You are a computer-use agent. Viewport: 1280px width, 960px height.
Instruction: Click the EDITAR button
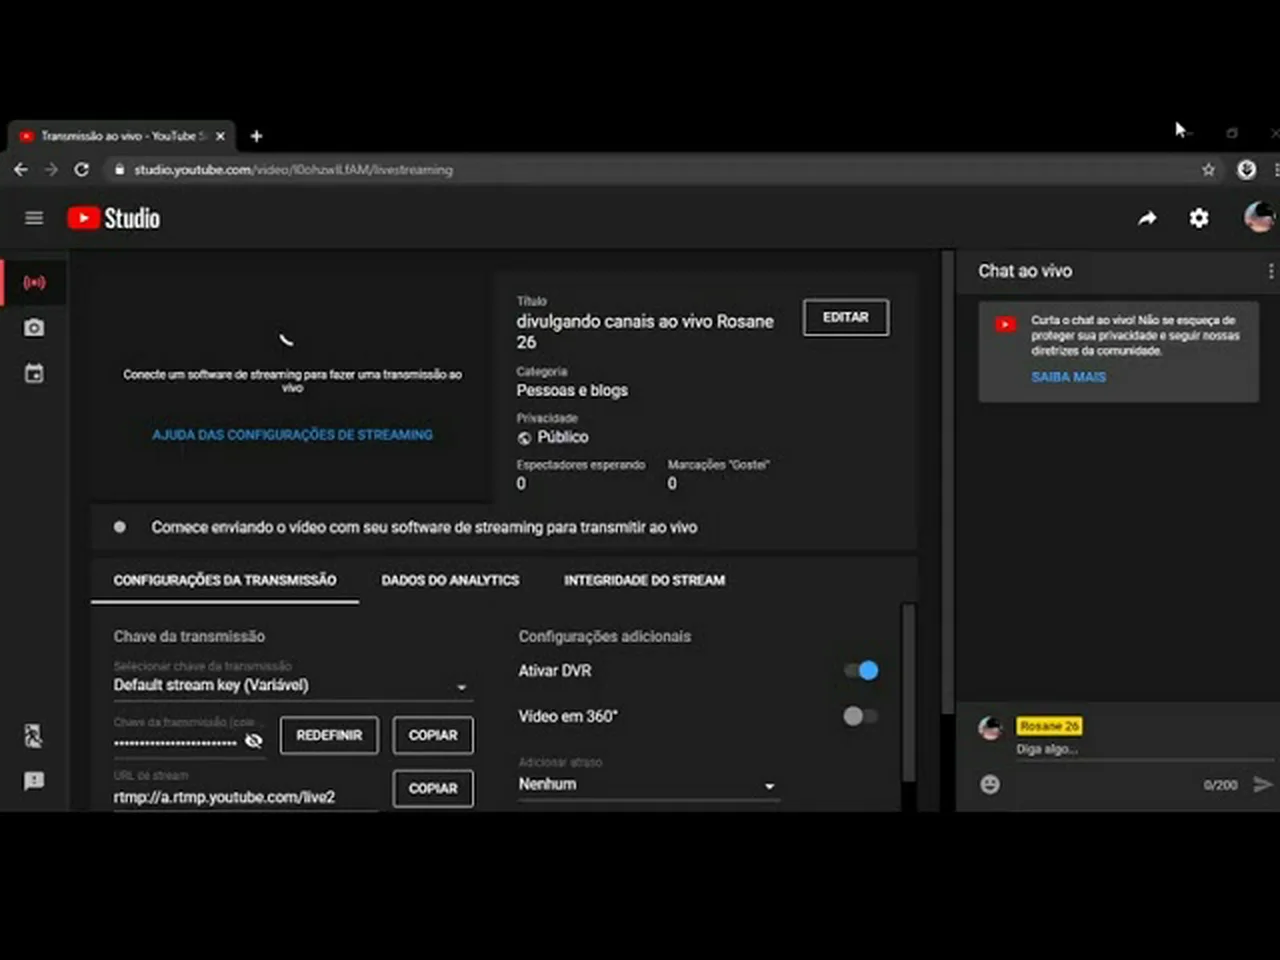tap(845, 317)
